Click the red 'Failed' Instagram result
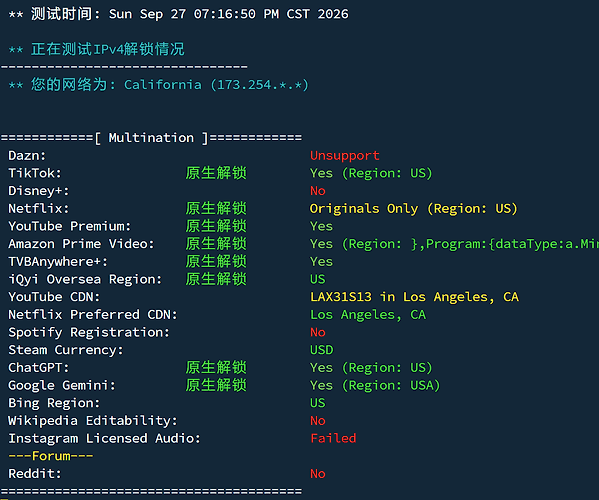 point(333,438)
